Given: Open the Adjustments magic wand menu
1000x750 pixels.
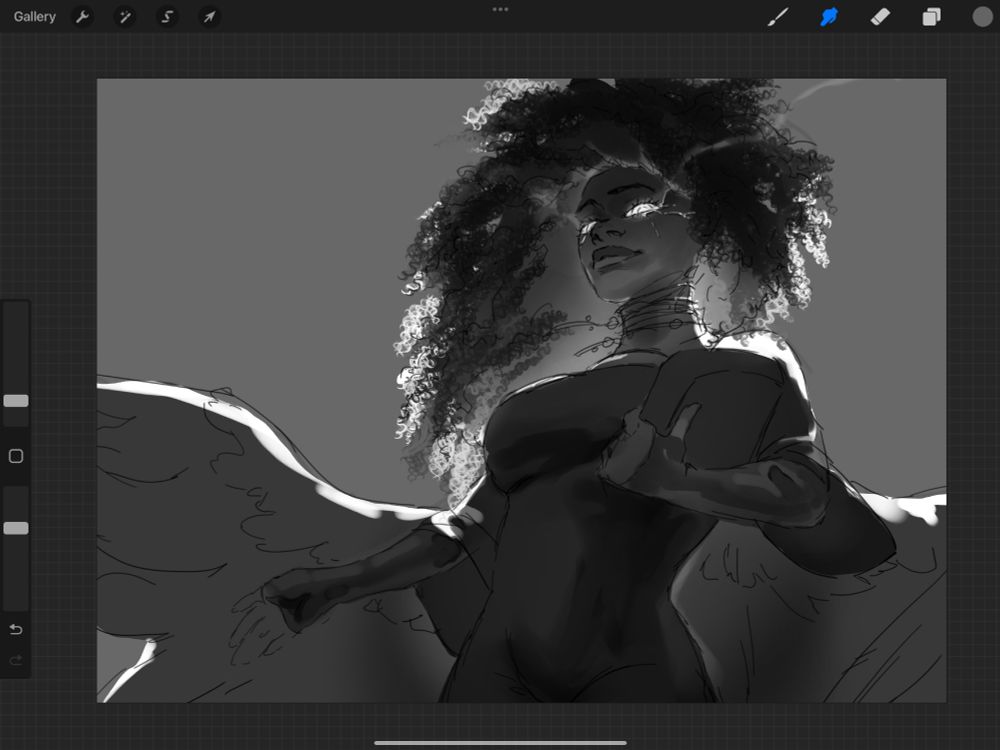Looking at the screenshot, I should pos(124,17).
